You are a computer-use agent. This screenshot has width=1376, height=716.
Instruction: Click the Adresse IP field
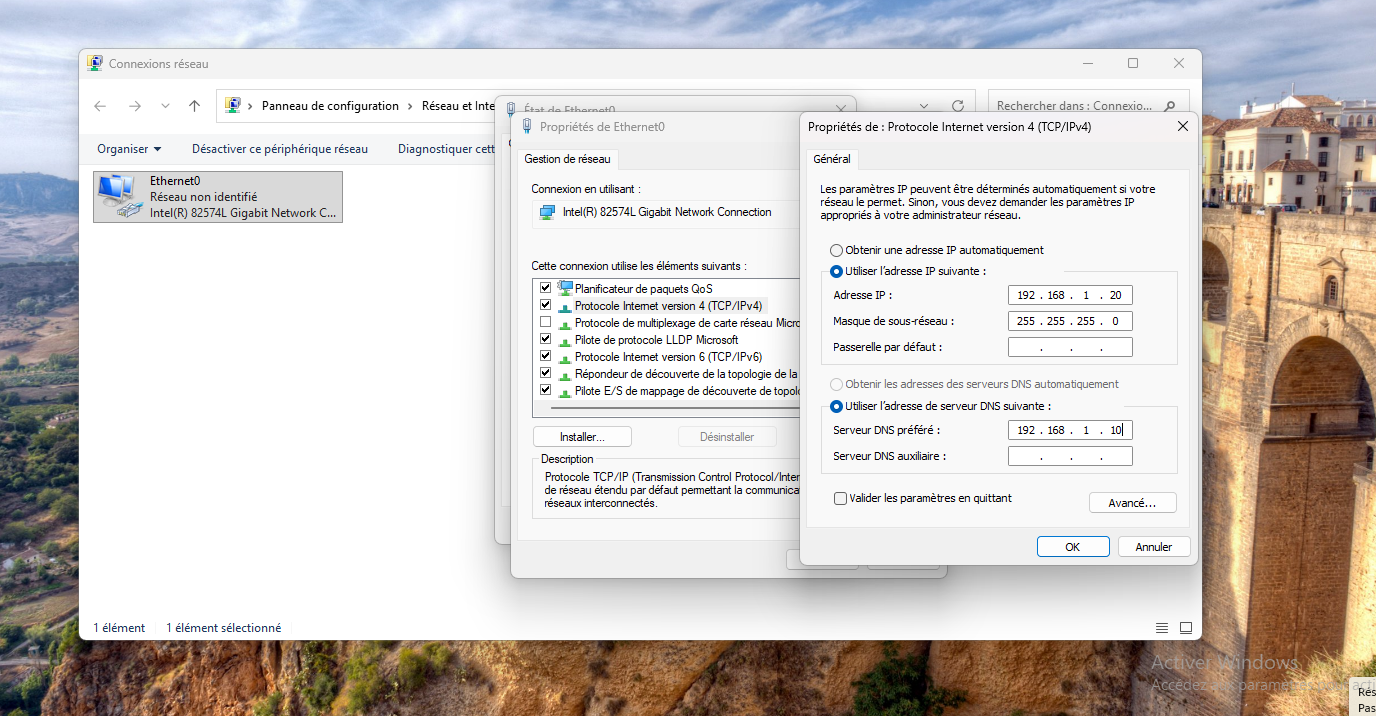click(x=1070, y=295)
